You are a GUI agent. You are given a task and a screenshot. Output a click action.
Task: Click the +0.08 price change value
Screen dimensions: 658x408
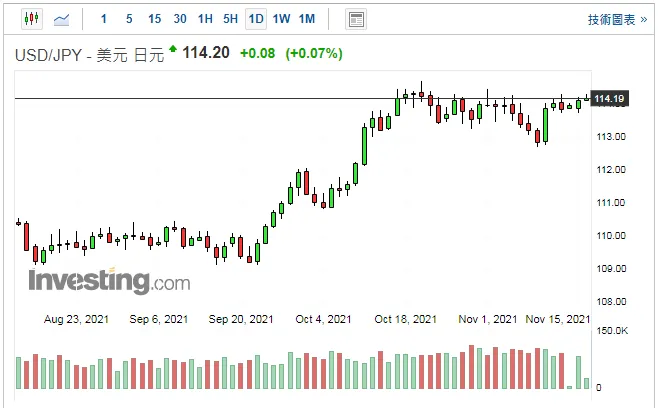click(257, 53)
